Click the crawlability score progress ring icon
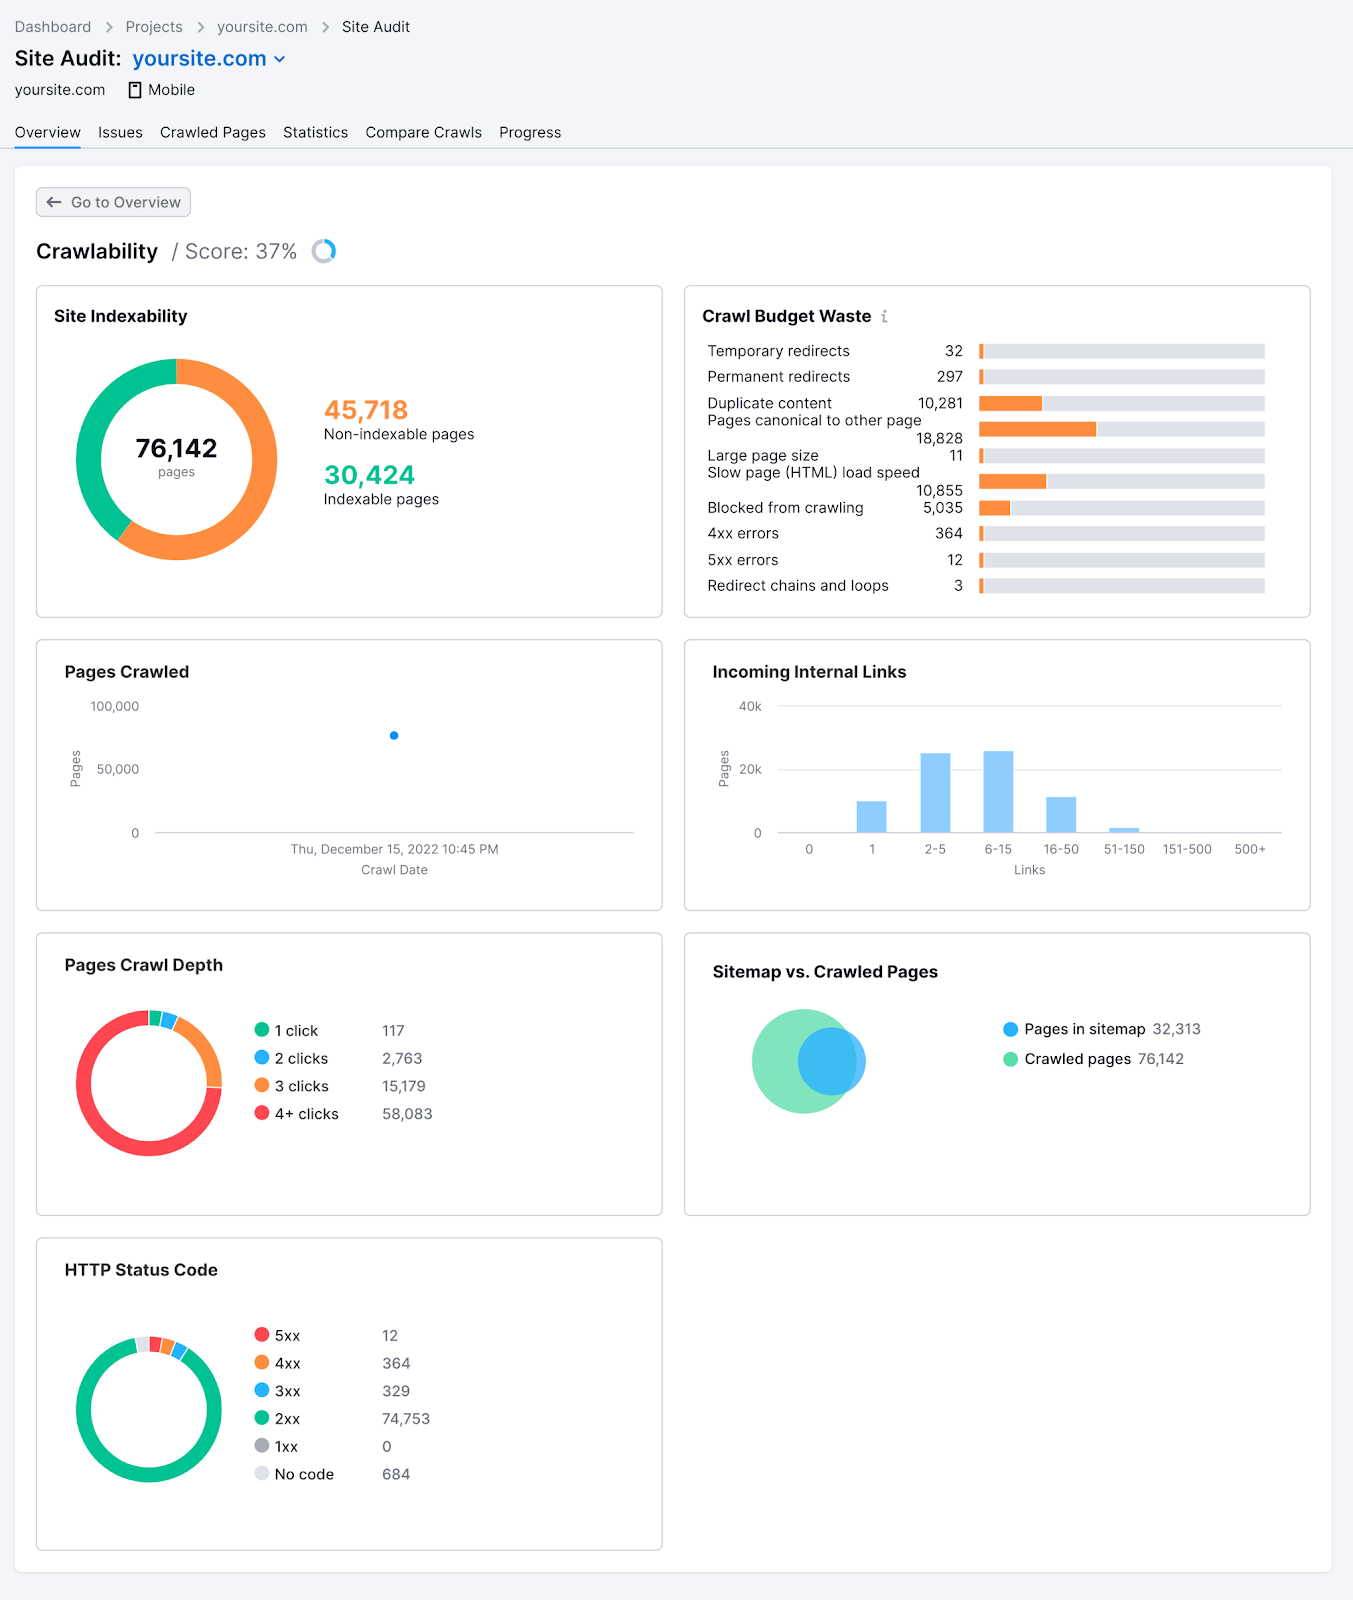The image size is (1353, 1600). (324, 251)
